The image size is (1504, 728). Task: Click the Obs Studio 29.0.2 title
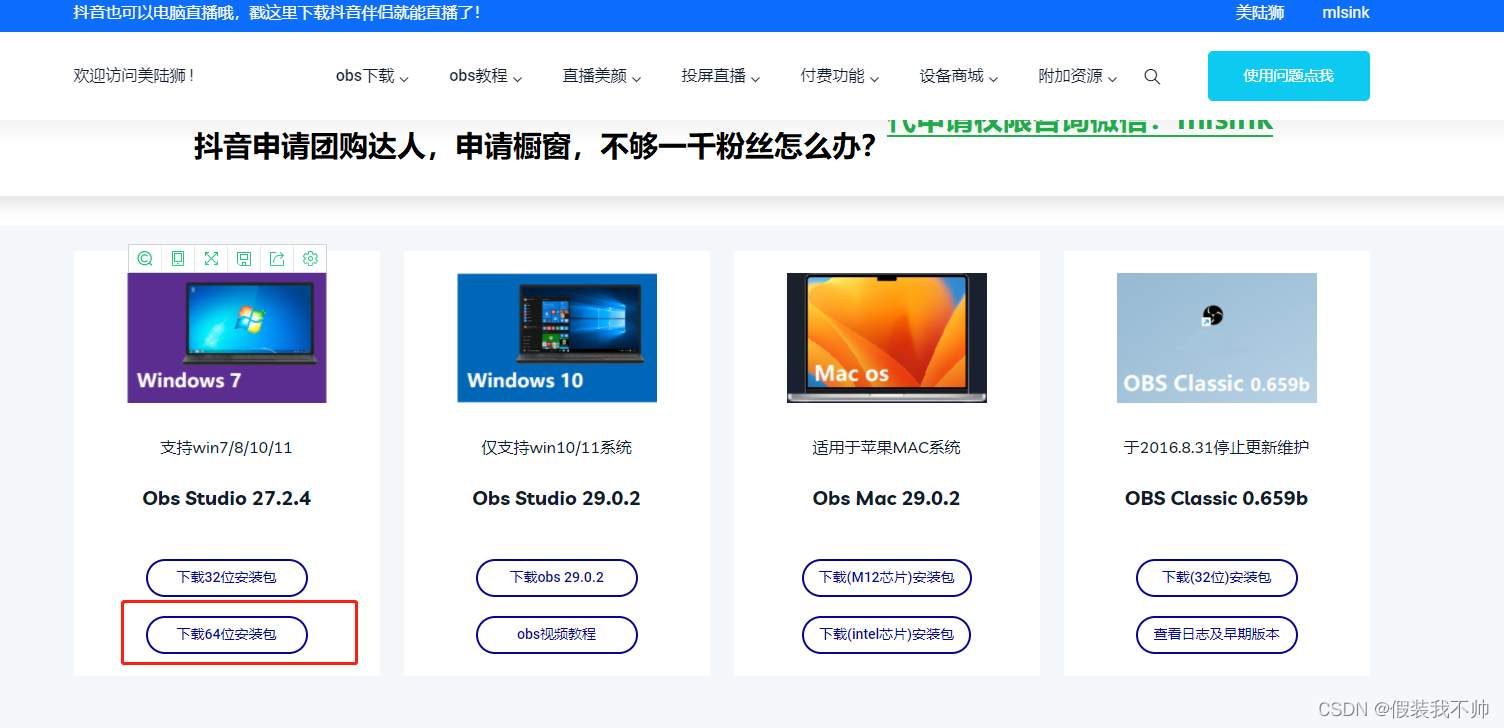pyautogui.click(x=557, y=498)
